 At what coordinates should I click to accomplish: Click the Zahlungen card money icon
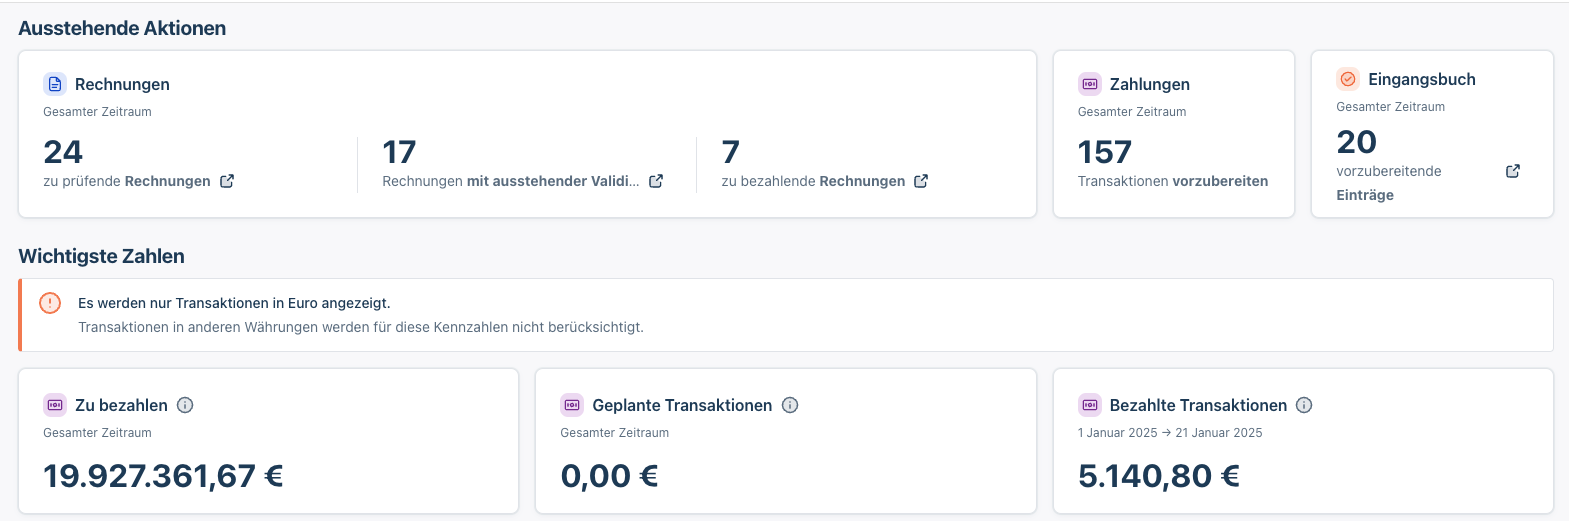tap(1090, 84)
